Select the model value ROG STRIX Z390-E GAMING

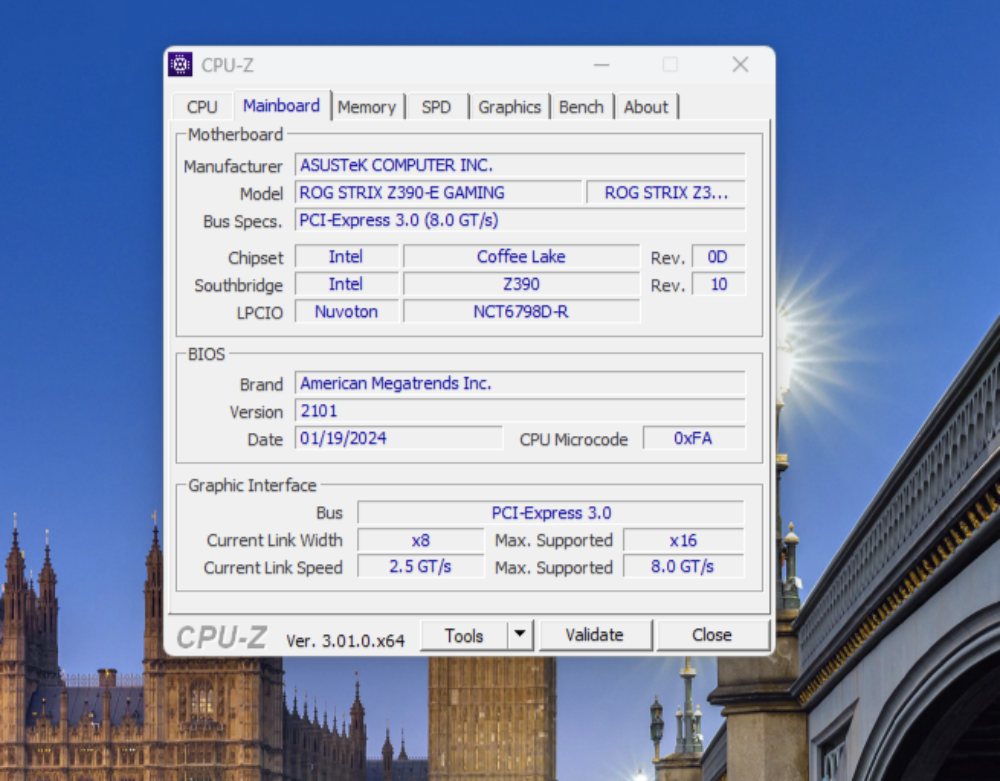[438, 193]
